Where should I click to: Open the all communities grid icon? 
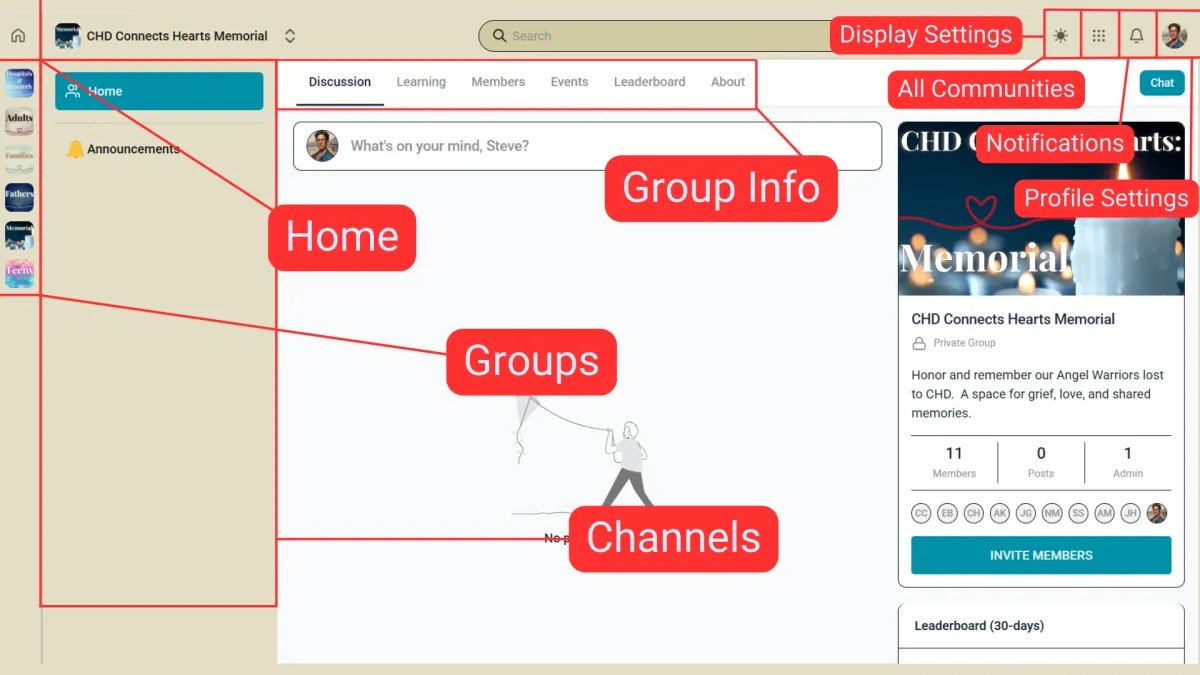click(1099, 36)
